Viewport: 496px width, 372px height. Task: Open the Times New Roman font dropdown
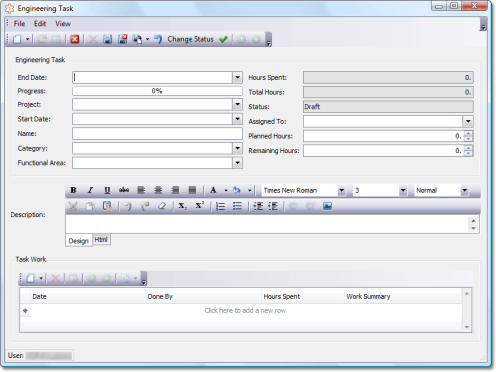point(341,191)
